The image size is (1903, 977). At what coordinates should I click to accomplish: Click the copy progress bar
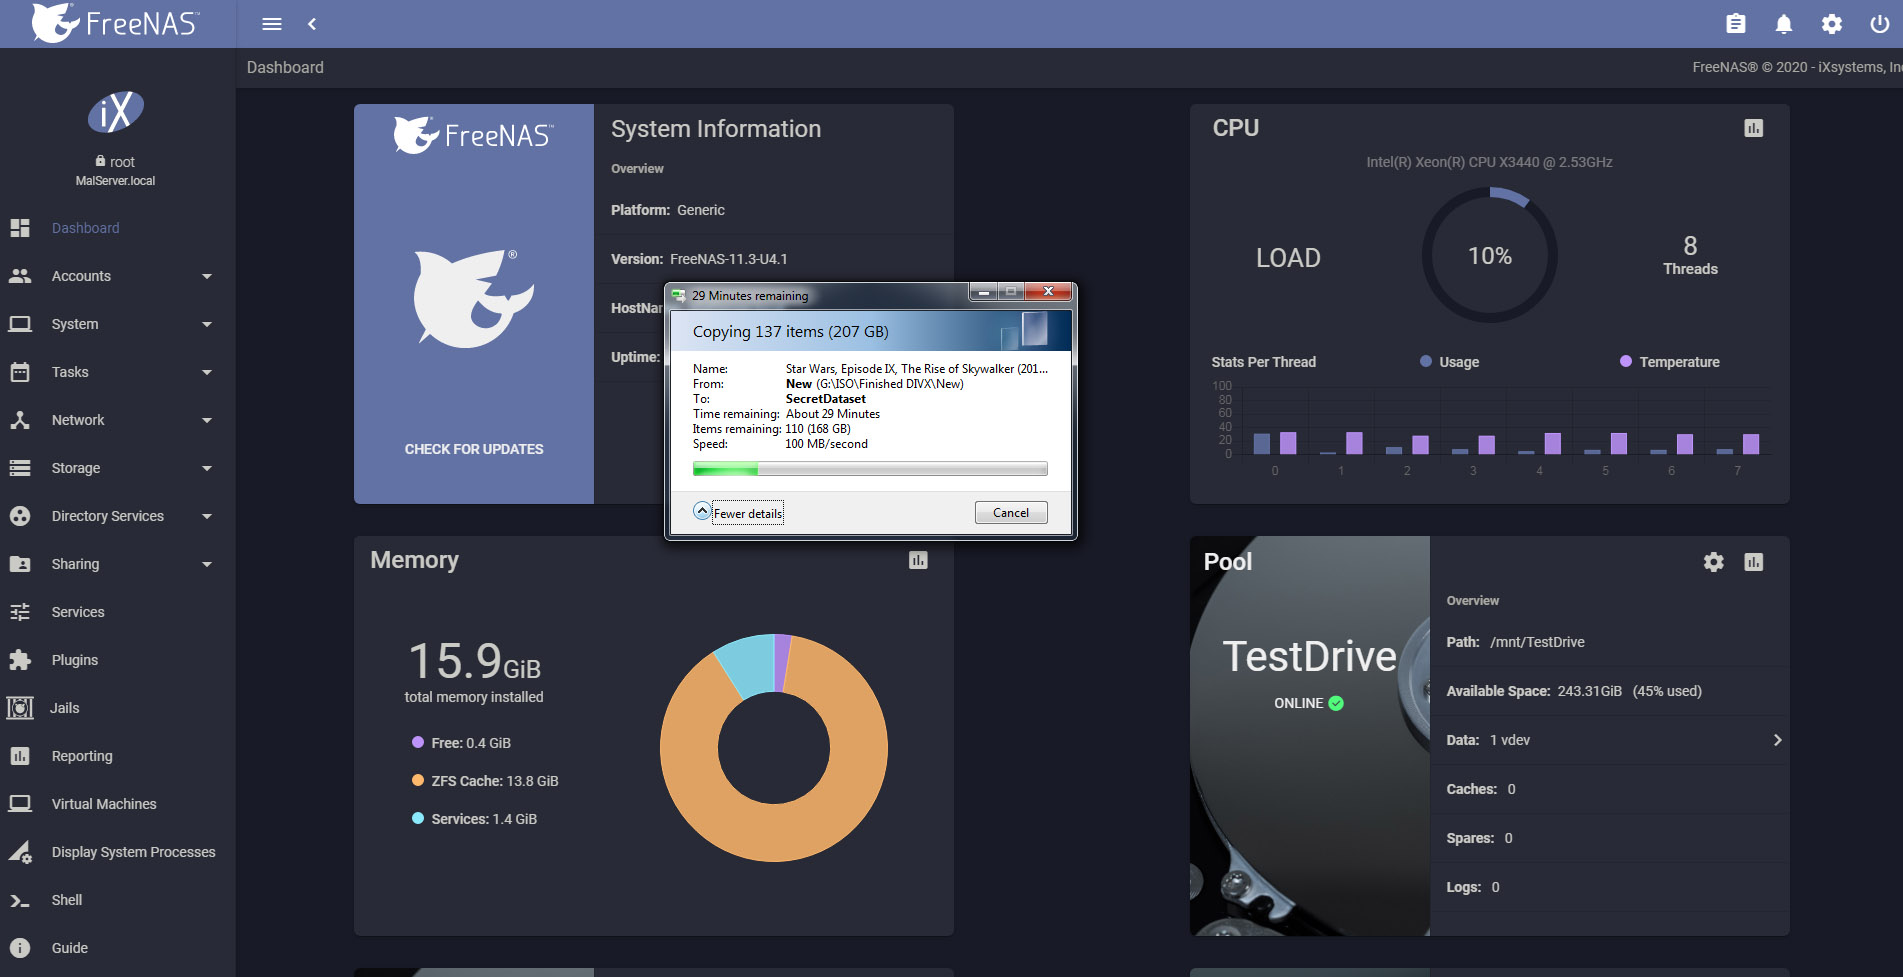(x=869, y=469)
